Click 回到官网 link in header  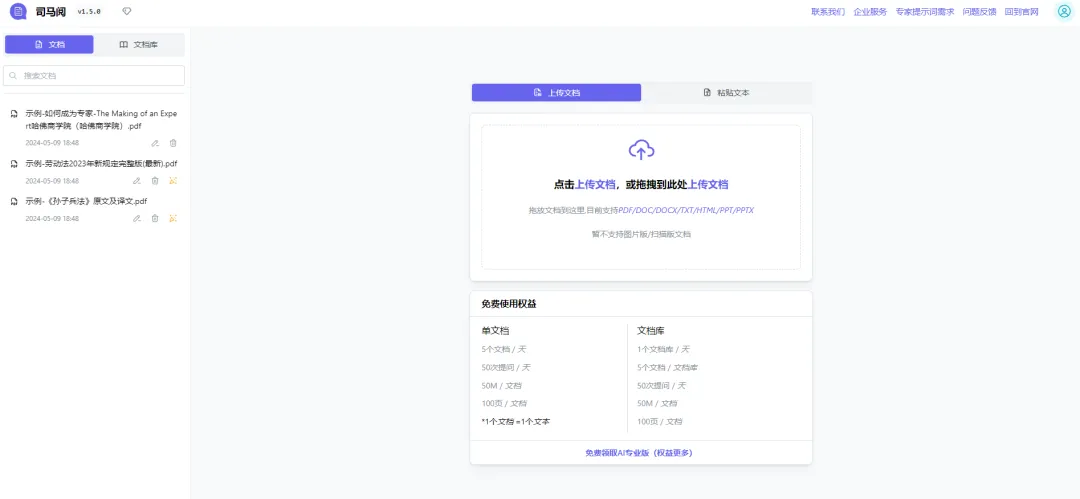point(1021,12)
